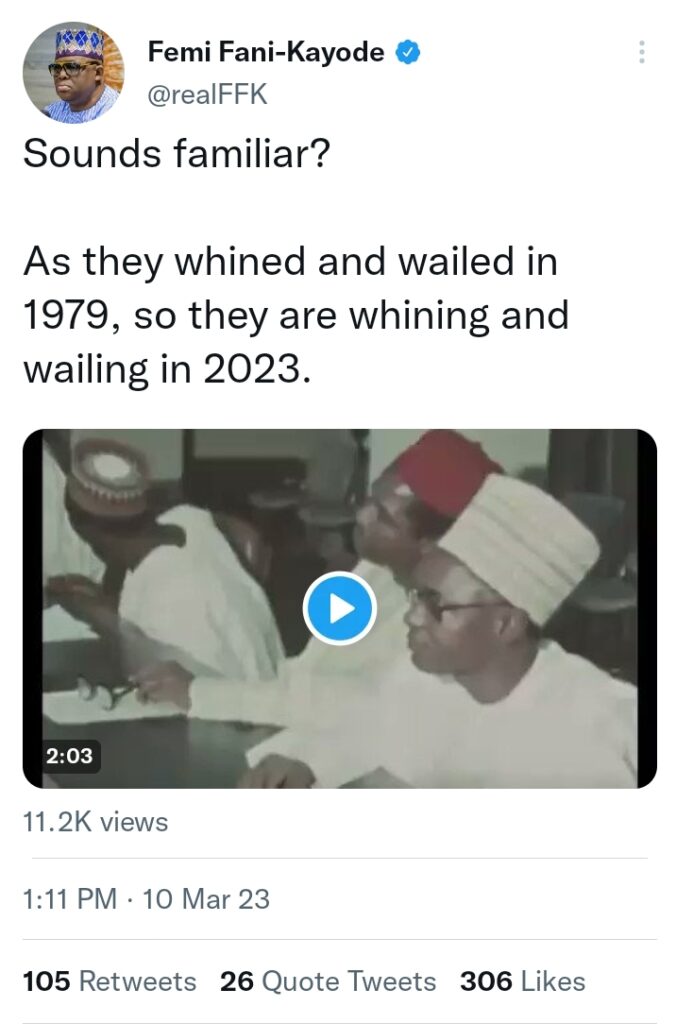Open the three-dot more options menu
676x1024 pixels.
[642, 53]
